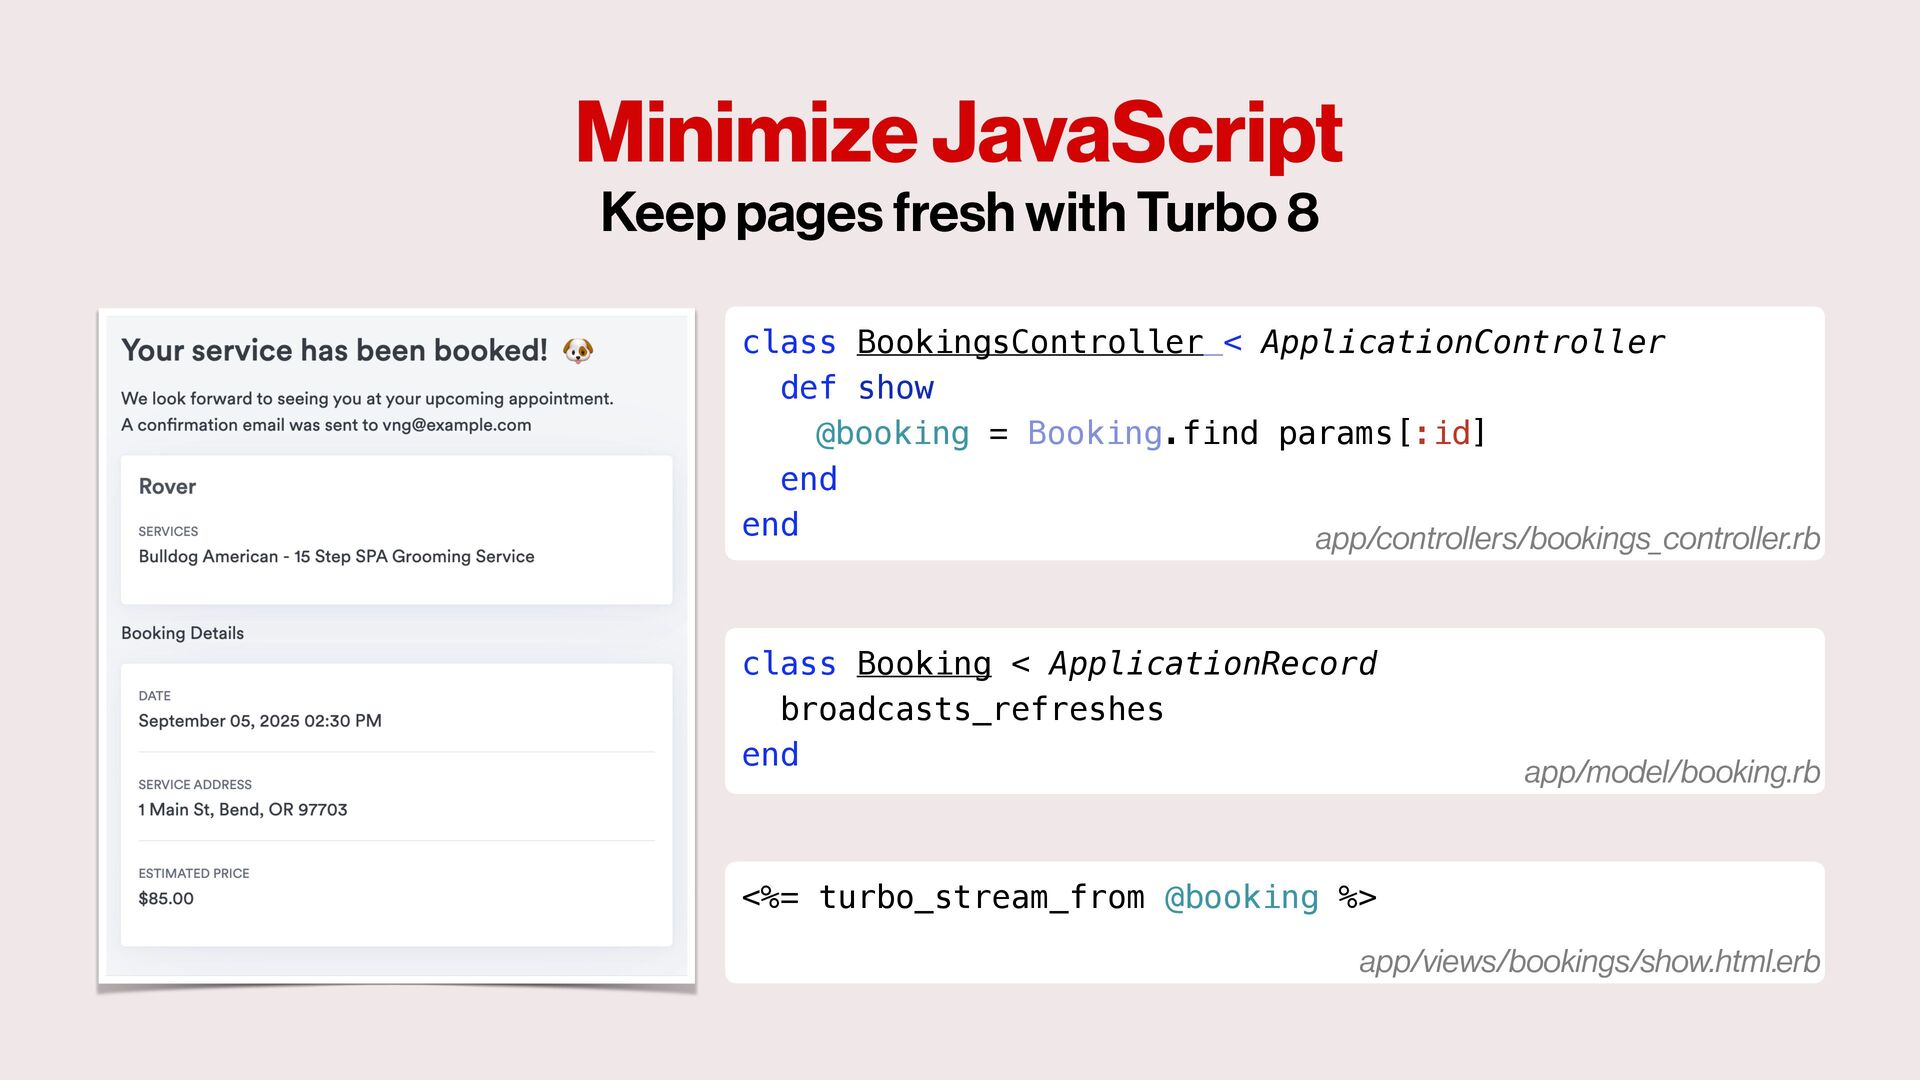
Task: Click the broadcasts_refreshes code line
Action: tap(971, 709)
